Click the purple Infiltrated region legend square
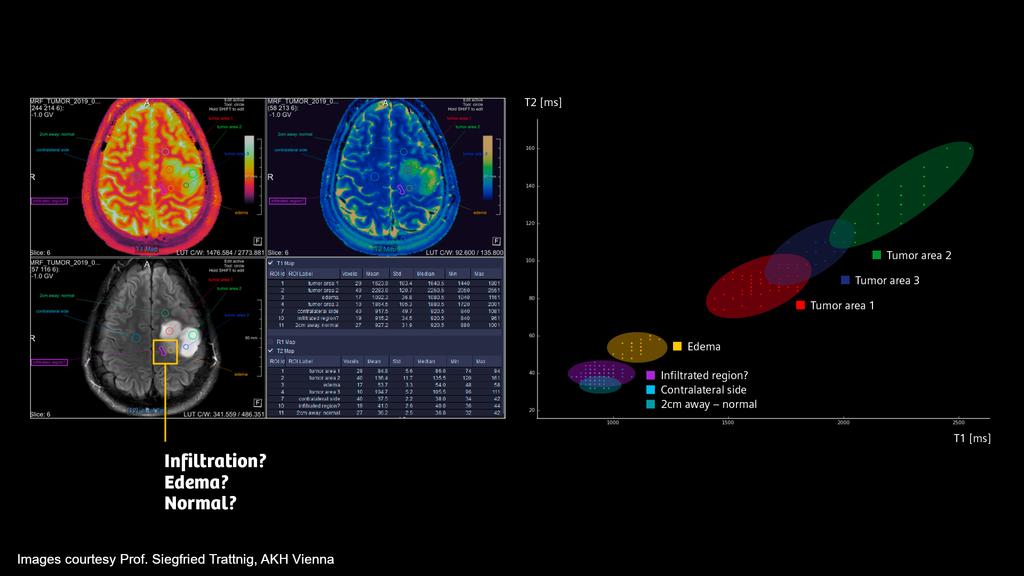Image resolution: width=1024 pixels, height=576 pixels. click(651, 375)
